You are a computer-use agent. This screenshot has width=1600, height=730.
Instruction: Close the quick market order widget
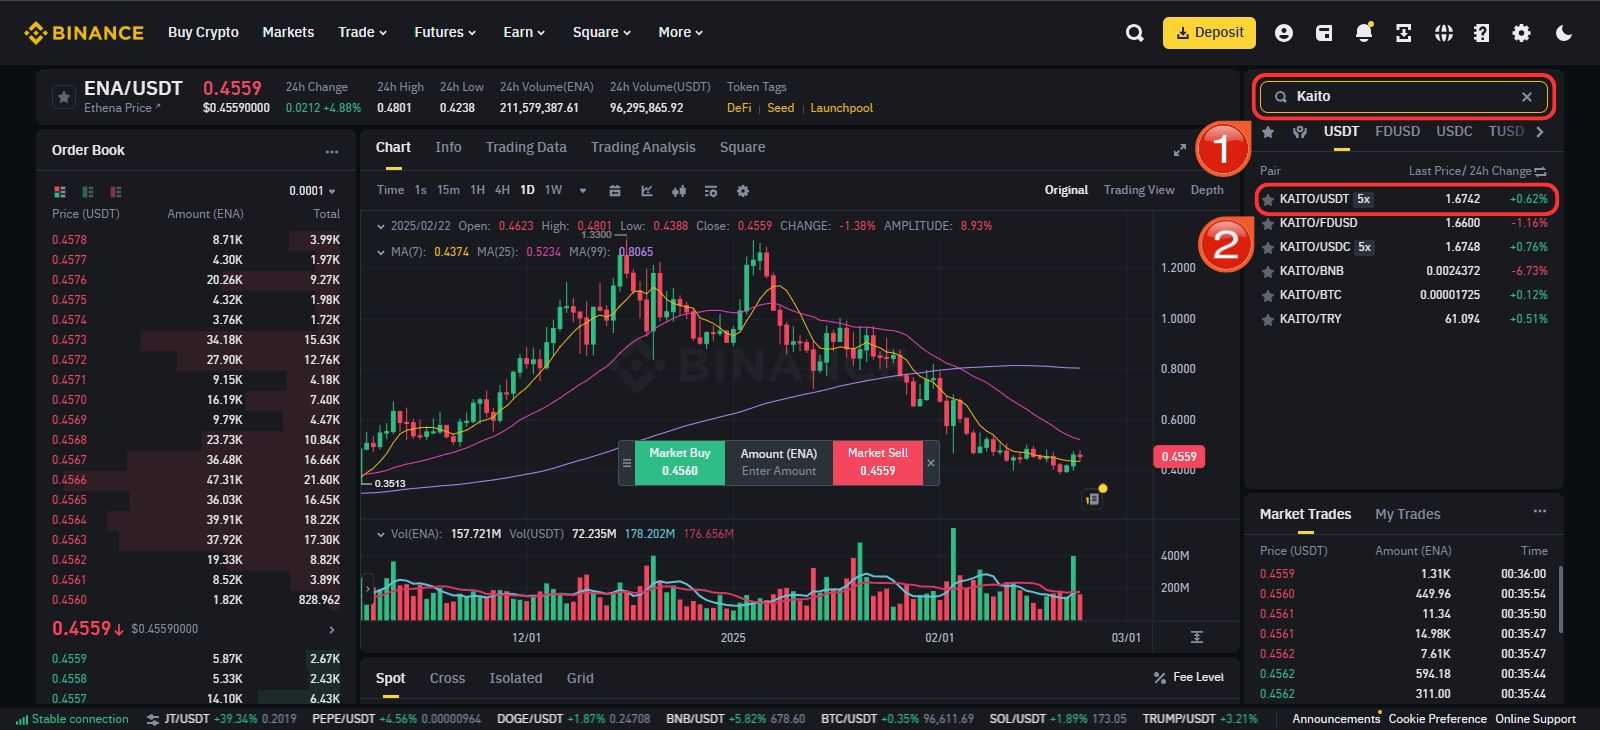pos(931,463)
